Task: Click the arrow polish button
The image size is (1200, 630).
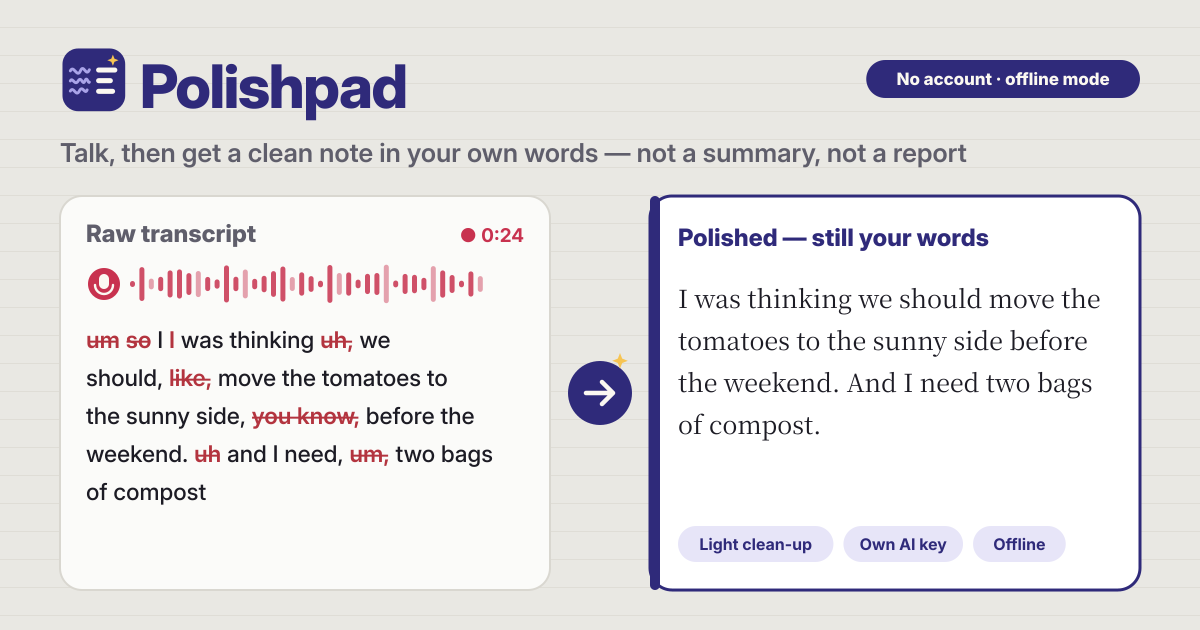Action: 600,393
